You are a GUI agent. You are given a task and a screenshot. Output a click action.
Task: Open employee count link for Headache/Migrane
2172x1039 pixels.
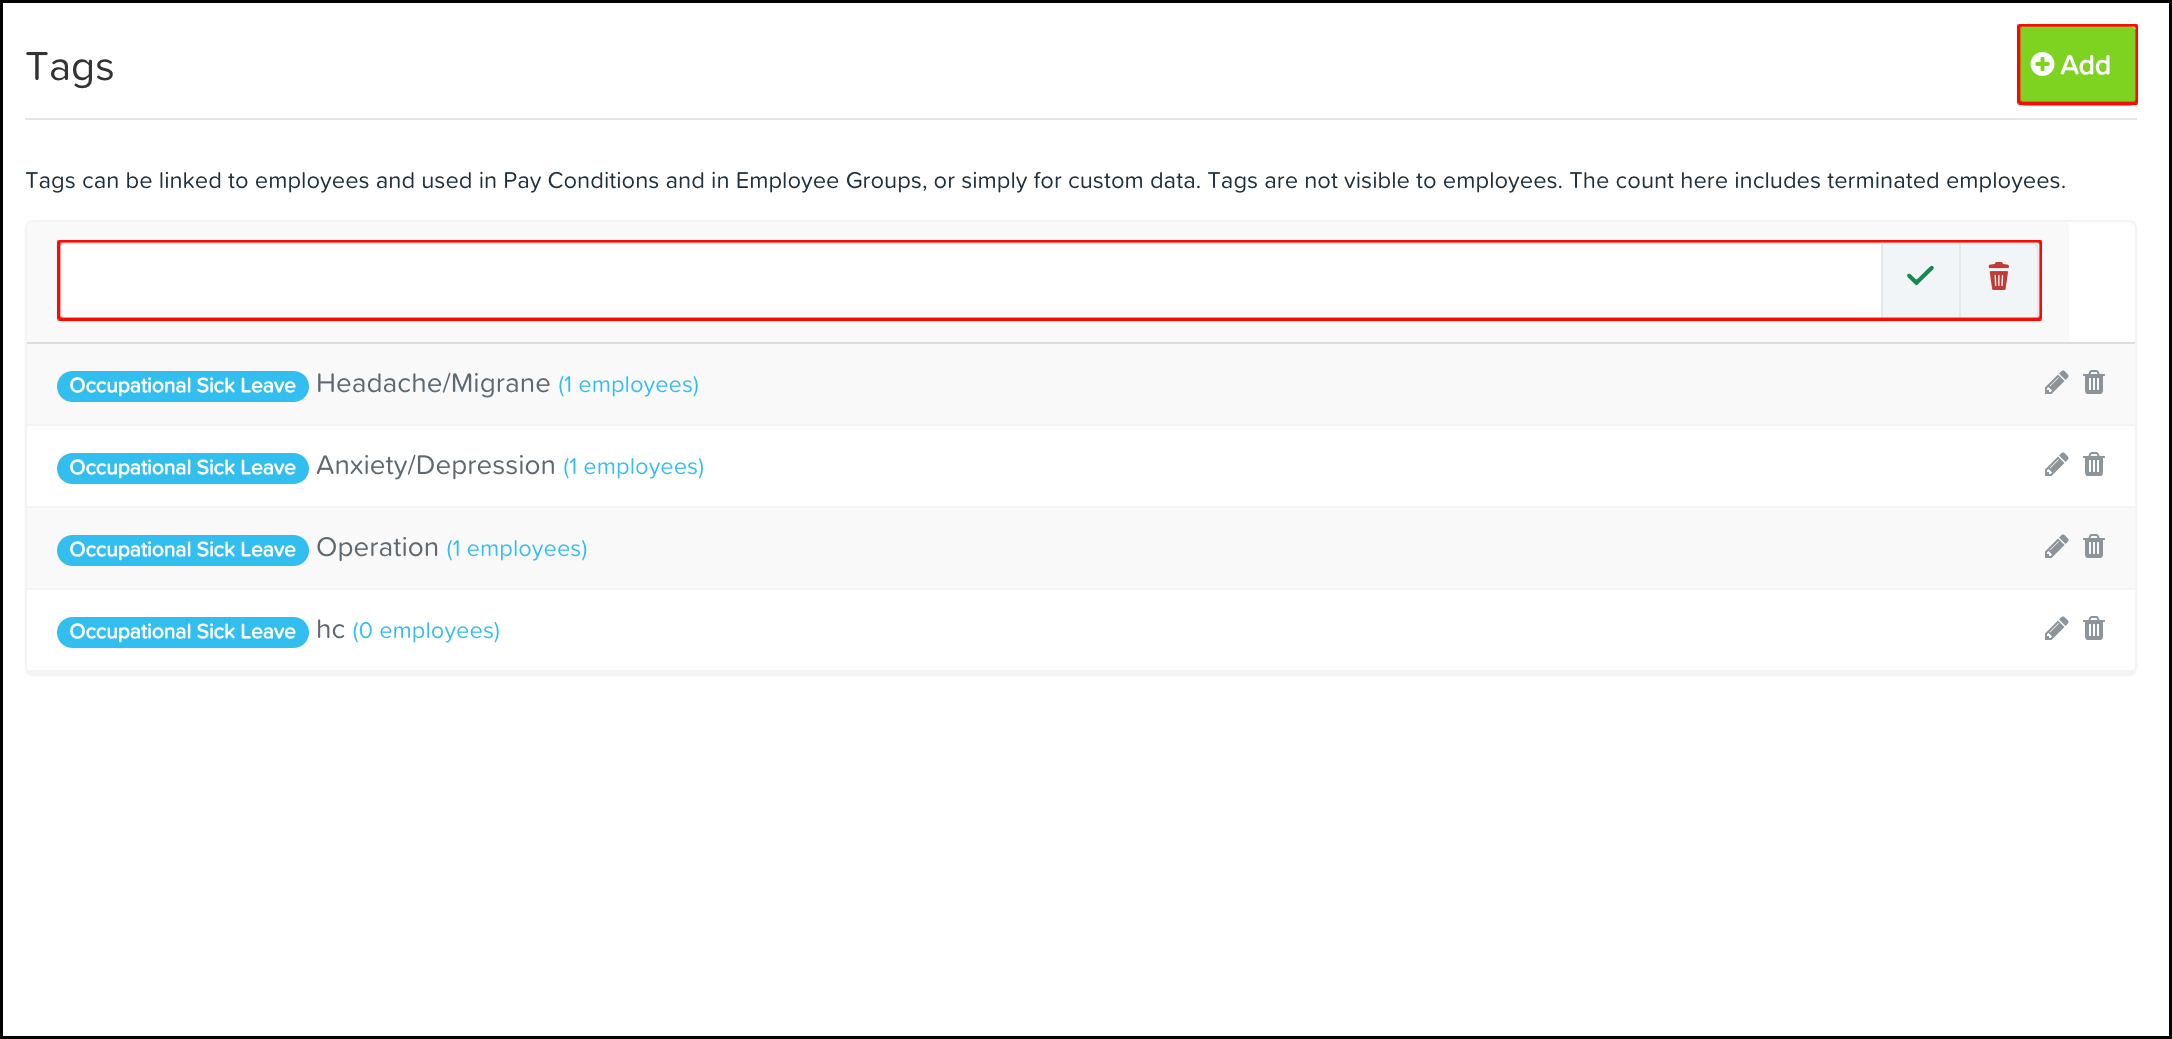coord(628,385)
